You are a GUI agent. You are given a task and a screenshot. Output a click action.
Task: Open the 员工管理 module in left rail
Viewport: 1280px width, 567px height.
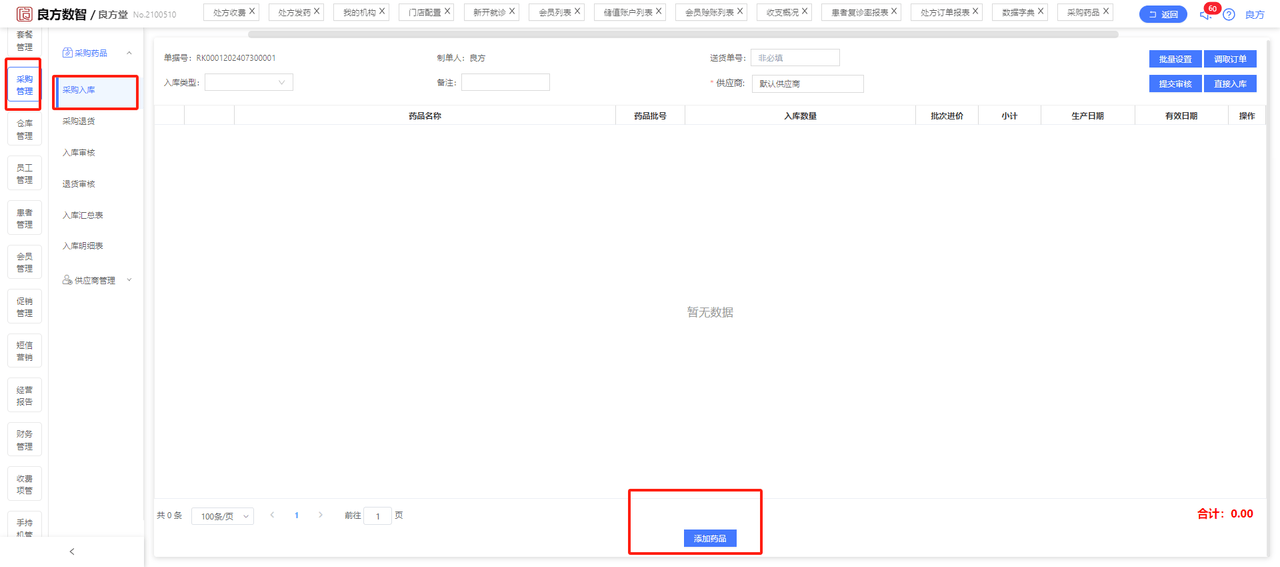tap(24, 174)
